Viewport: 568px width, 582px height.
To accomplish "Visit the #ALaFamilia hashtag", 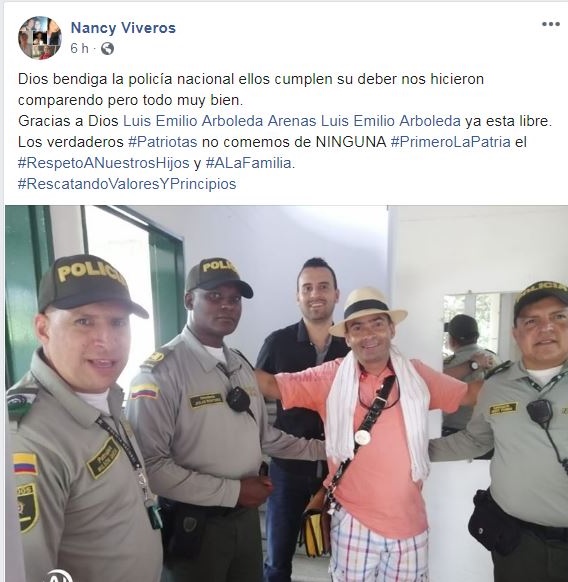I will 249,163.
